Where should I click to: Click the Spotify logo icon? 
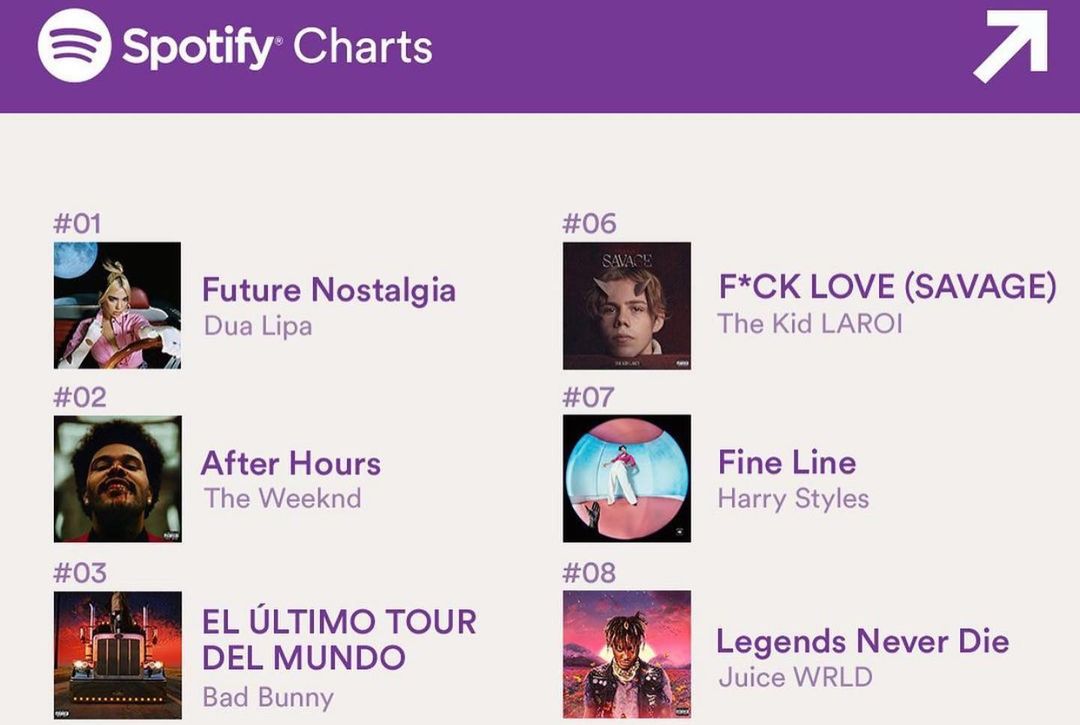(74, 46)
